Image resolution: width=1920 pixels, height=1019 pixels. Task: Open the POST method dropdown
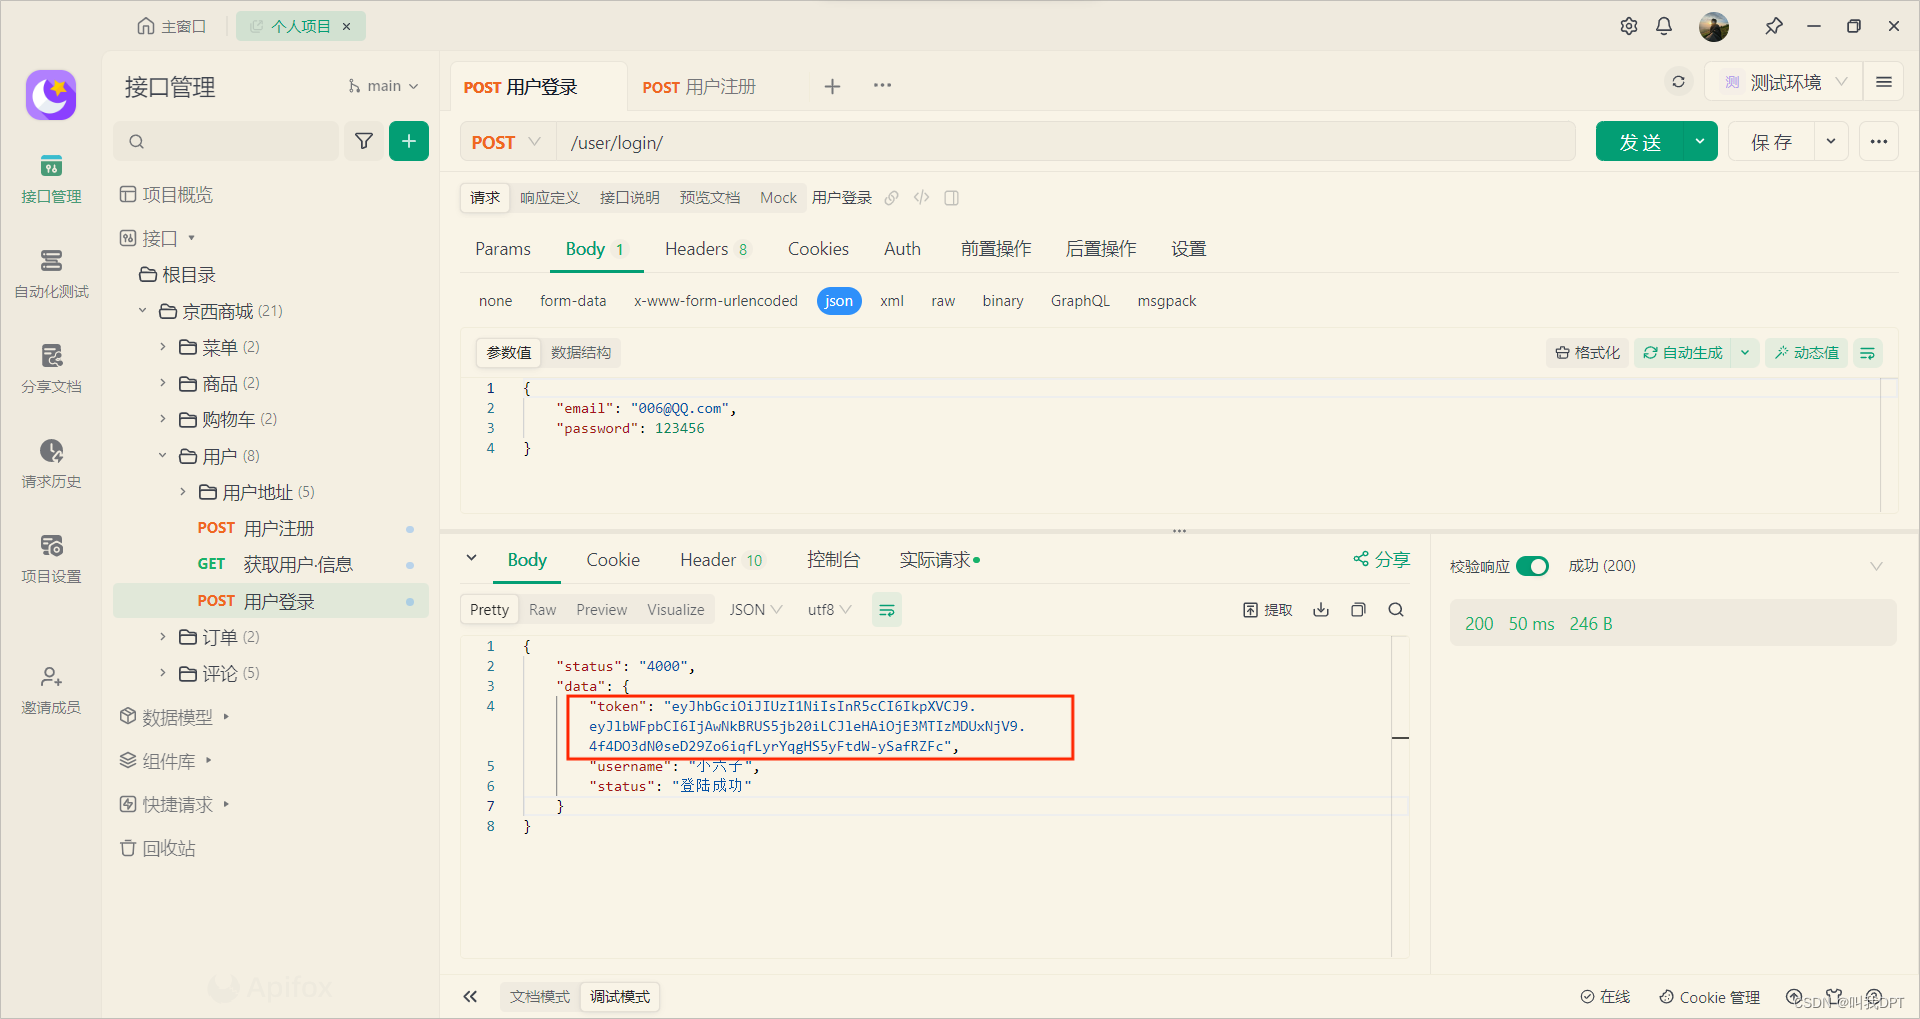click(x=507, y=142)
